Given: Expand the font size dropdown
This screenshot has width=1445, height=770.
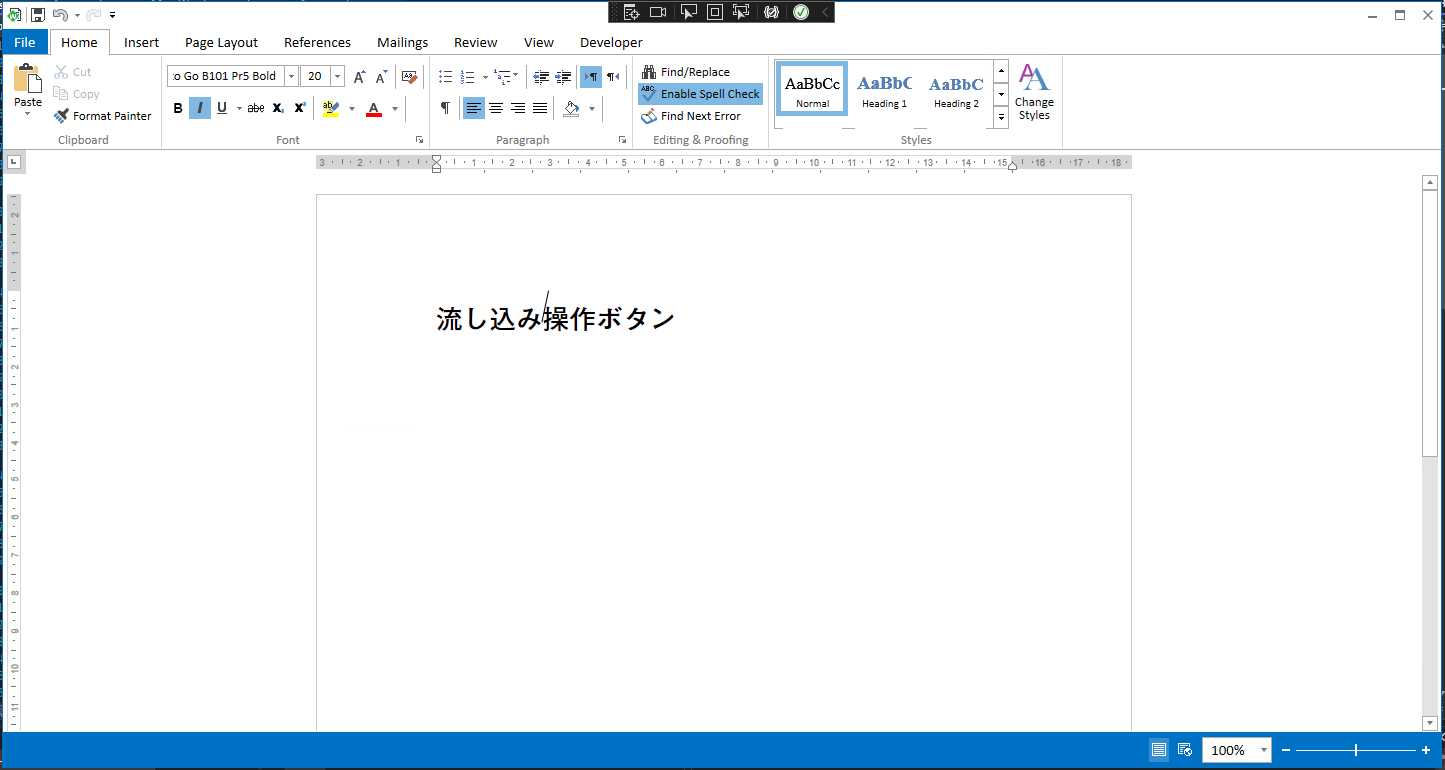Looking at the screenshot, I should (x=337, y=77).
